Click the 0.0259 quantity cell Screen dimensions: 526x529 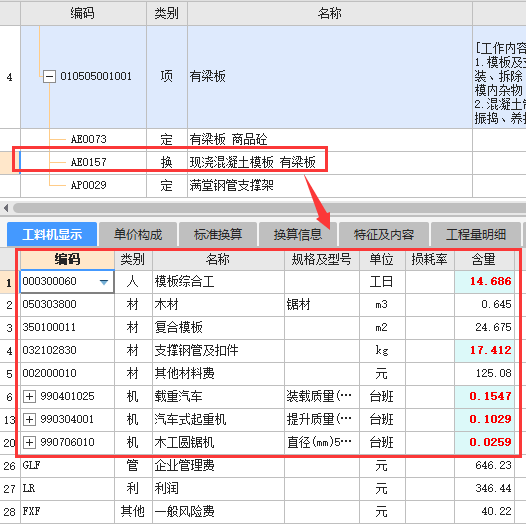(484, 442)
